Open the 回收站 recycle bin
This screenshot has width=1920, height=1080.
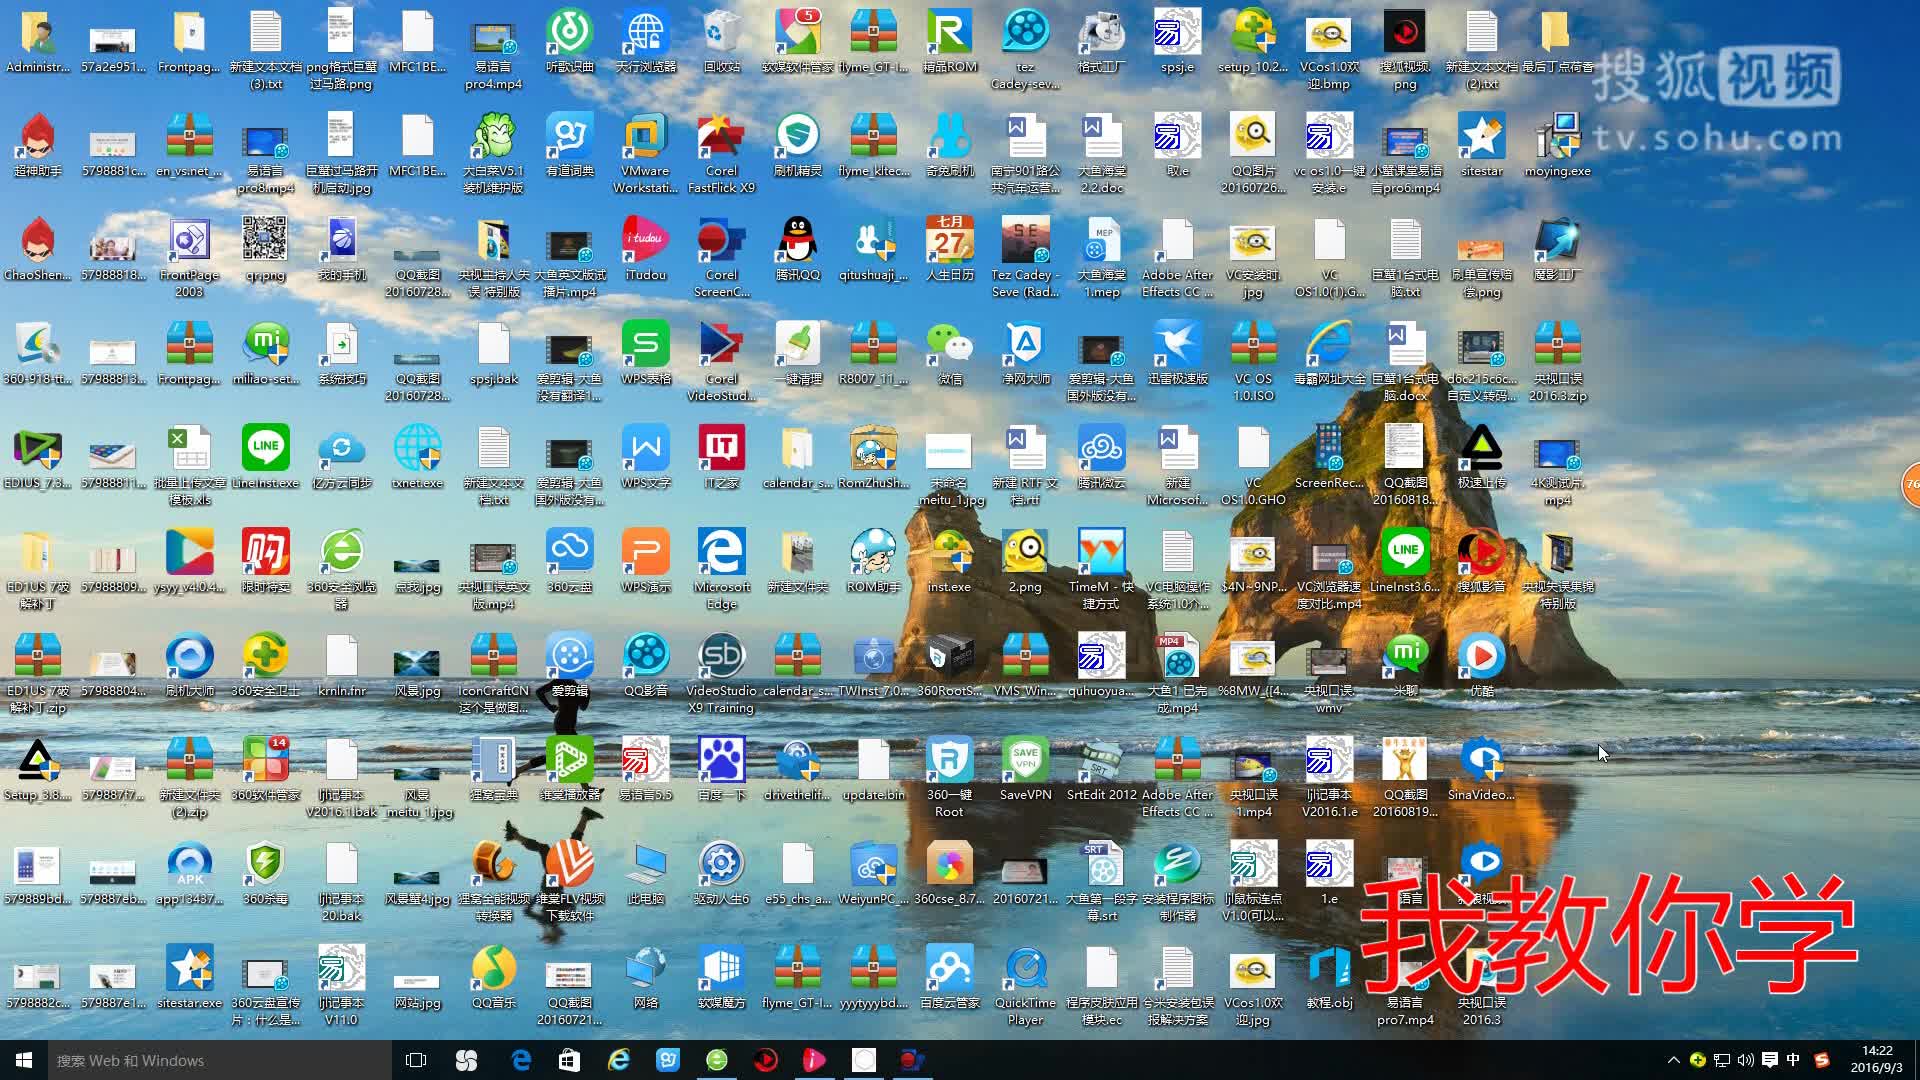[x=721, y=41]
